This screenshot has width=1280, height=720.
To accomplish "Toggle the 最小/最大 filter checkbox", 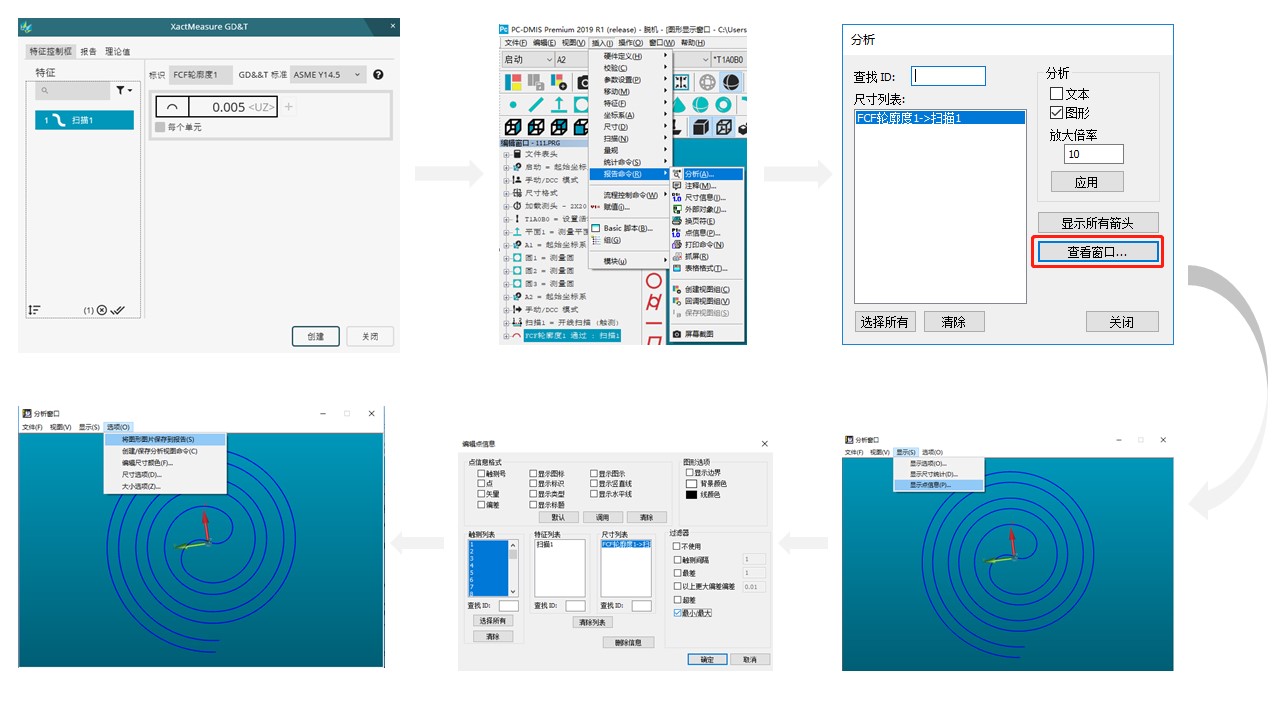I will tap(679, 612).
